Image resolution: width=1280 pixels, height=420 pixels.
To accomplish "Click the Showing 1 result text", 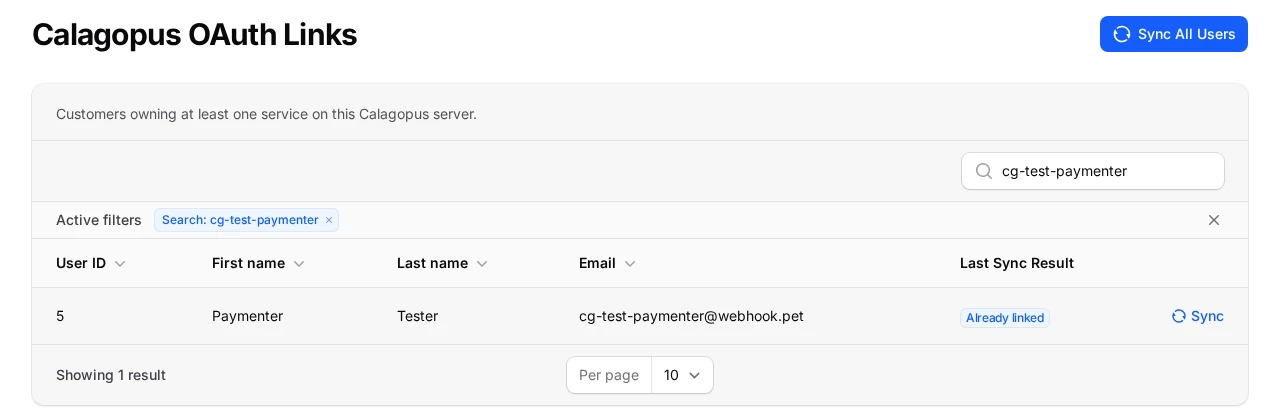I will (111, 375).
